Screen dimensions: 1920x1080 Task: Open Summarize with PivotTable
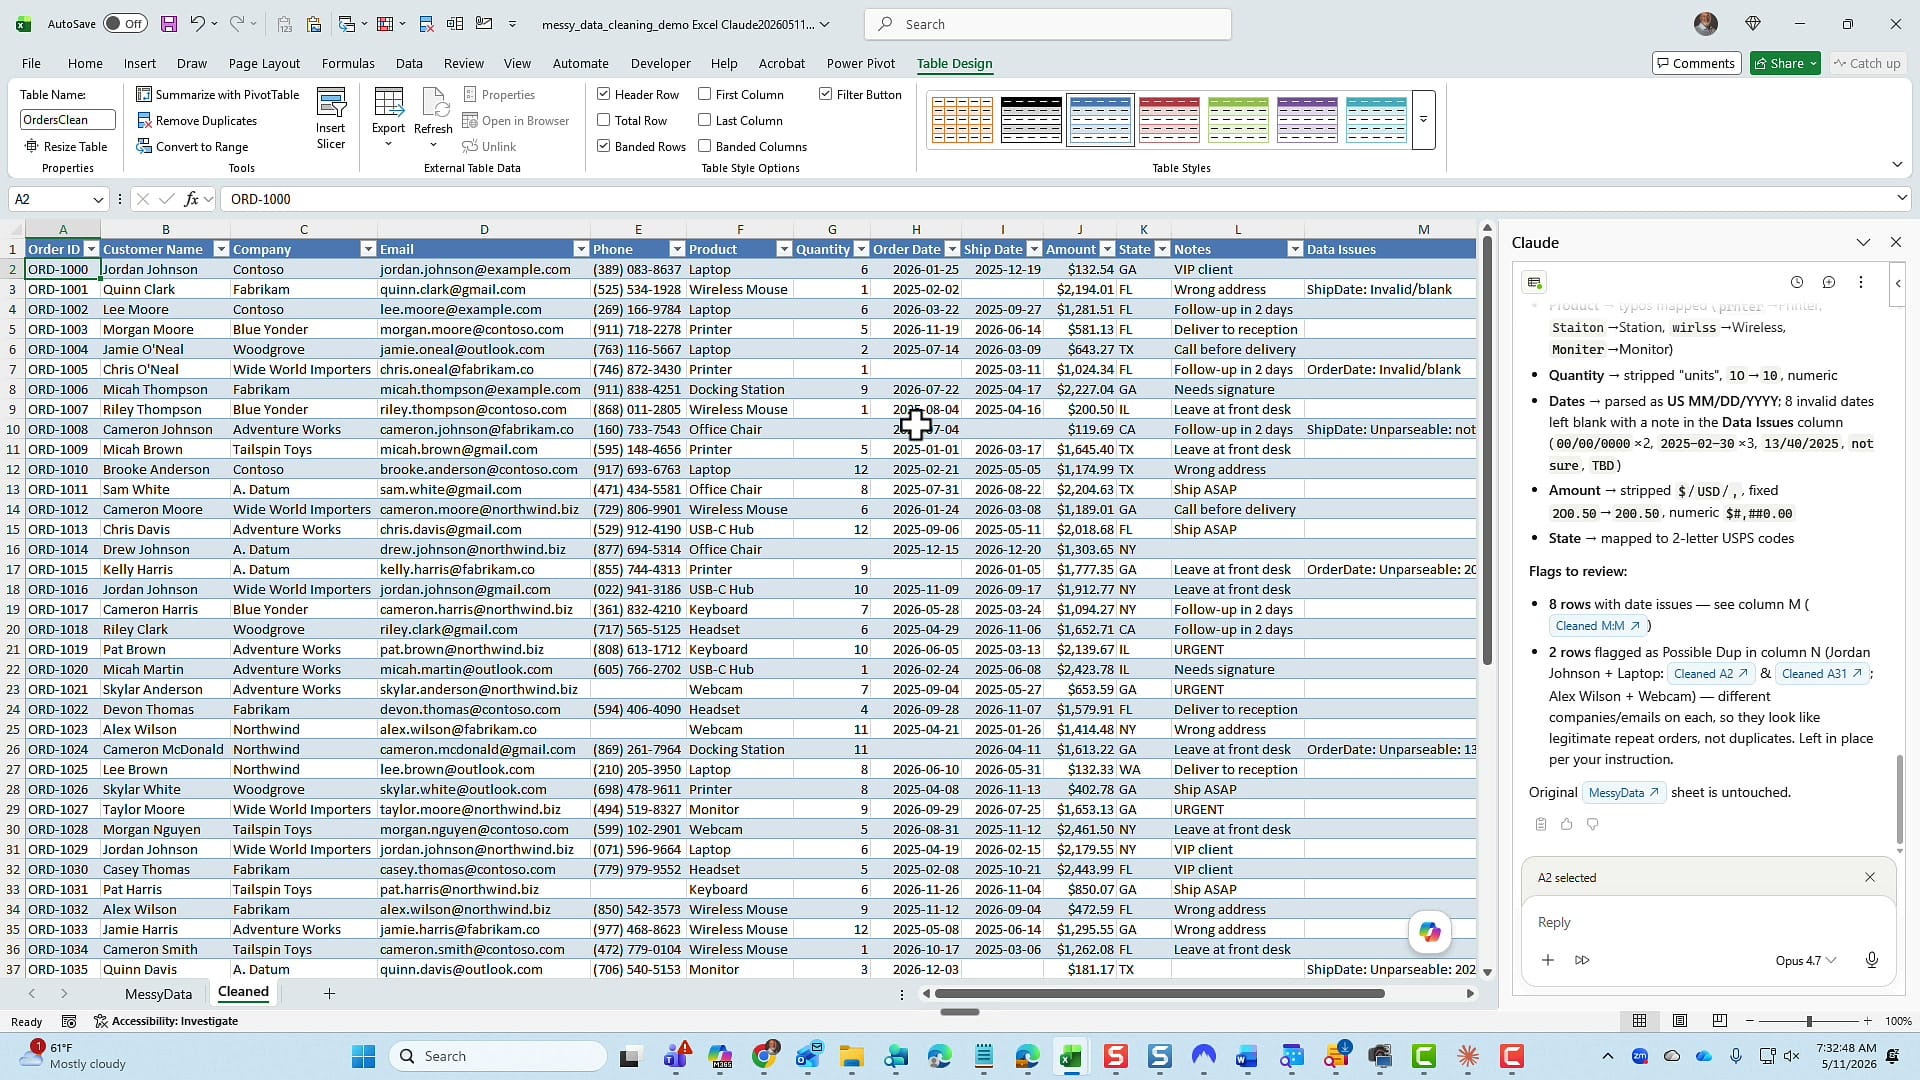tap(218, 94)
